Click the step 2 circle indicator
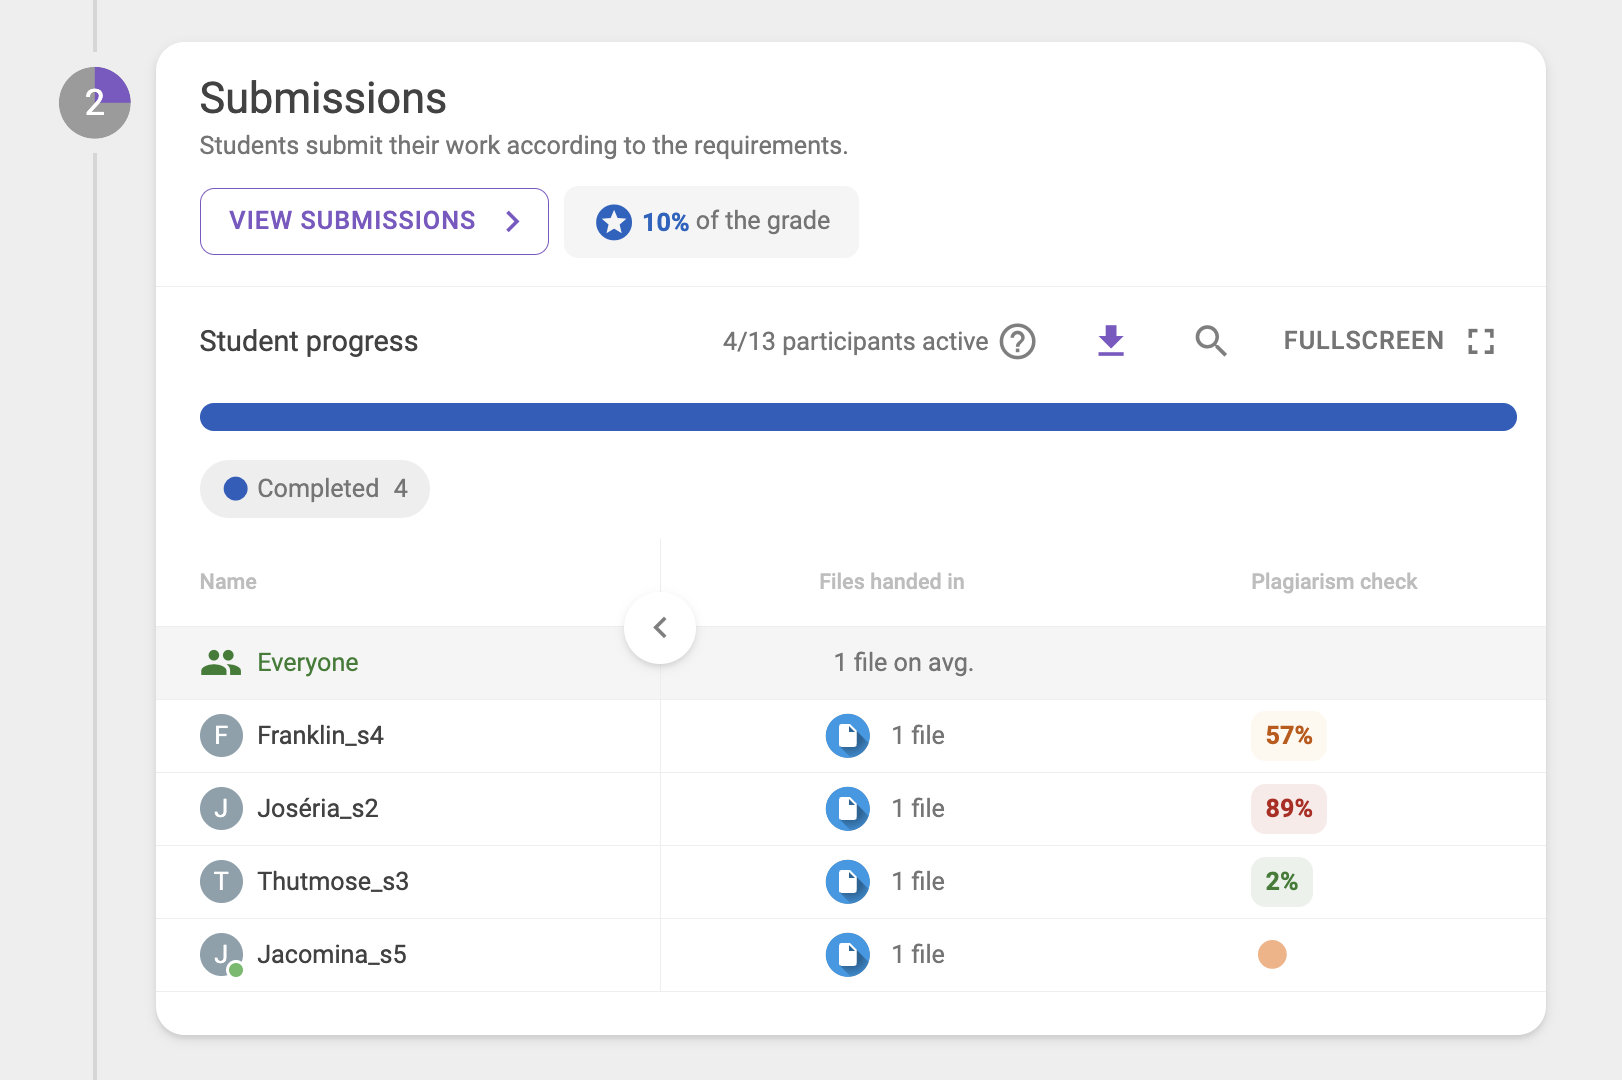This screenshot has width=1622, height=1080. 95,102
